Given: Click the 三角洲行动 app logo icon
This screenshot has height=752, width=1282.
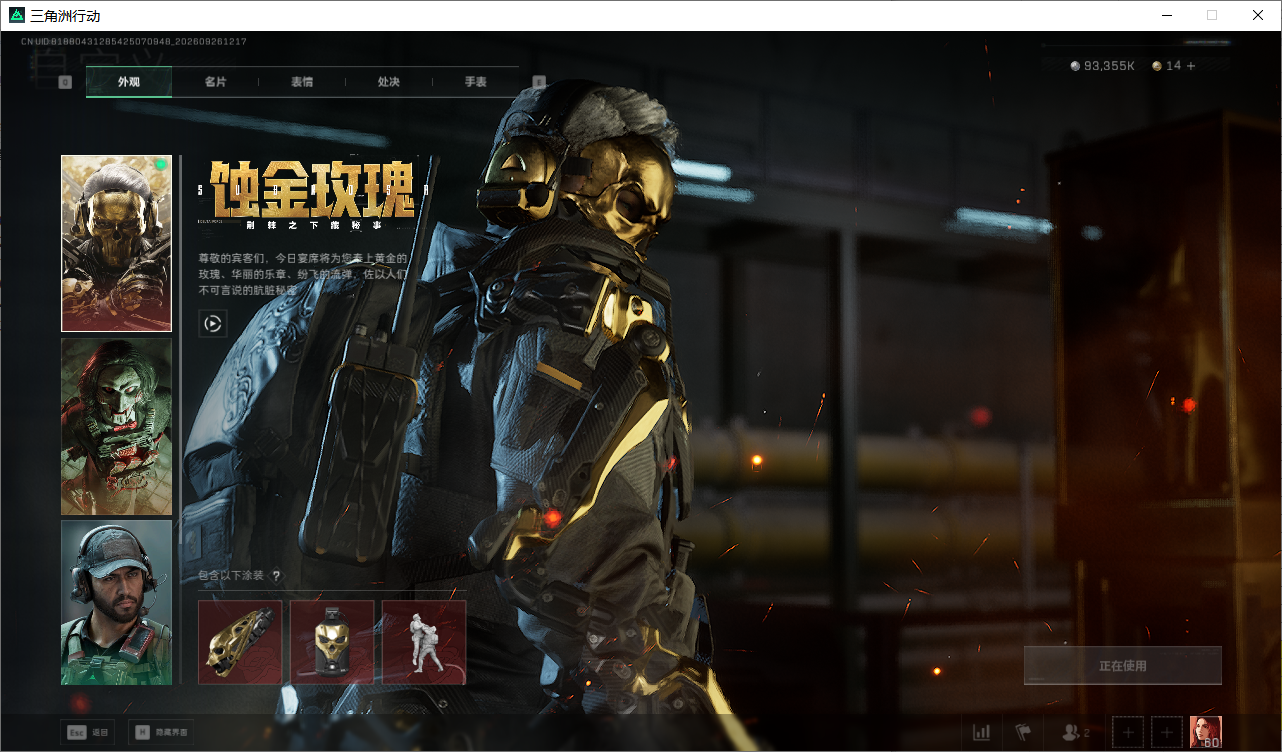Looking at the screenshot, I should click(17, 15).
